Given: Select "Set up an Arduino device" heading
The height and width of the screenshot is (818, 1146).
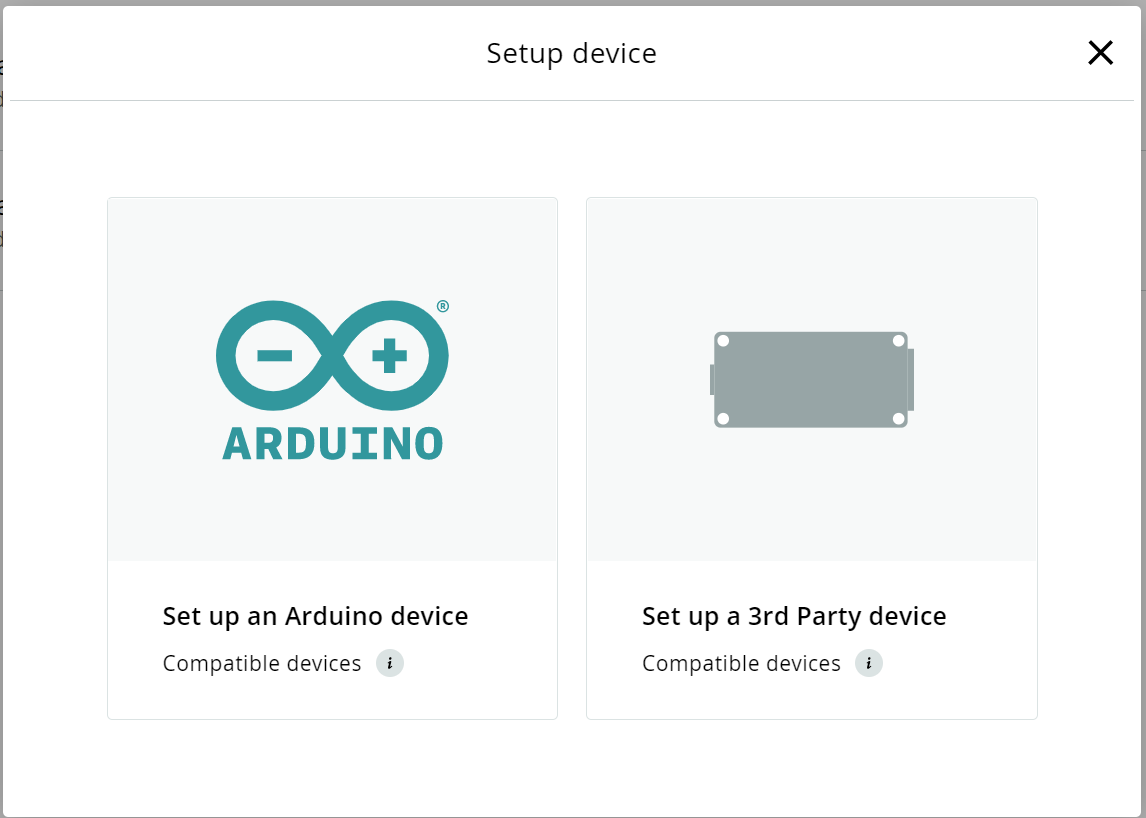Looking at the screenshot, I should 315,616.
